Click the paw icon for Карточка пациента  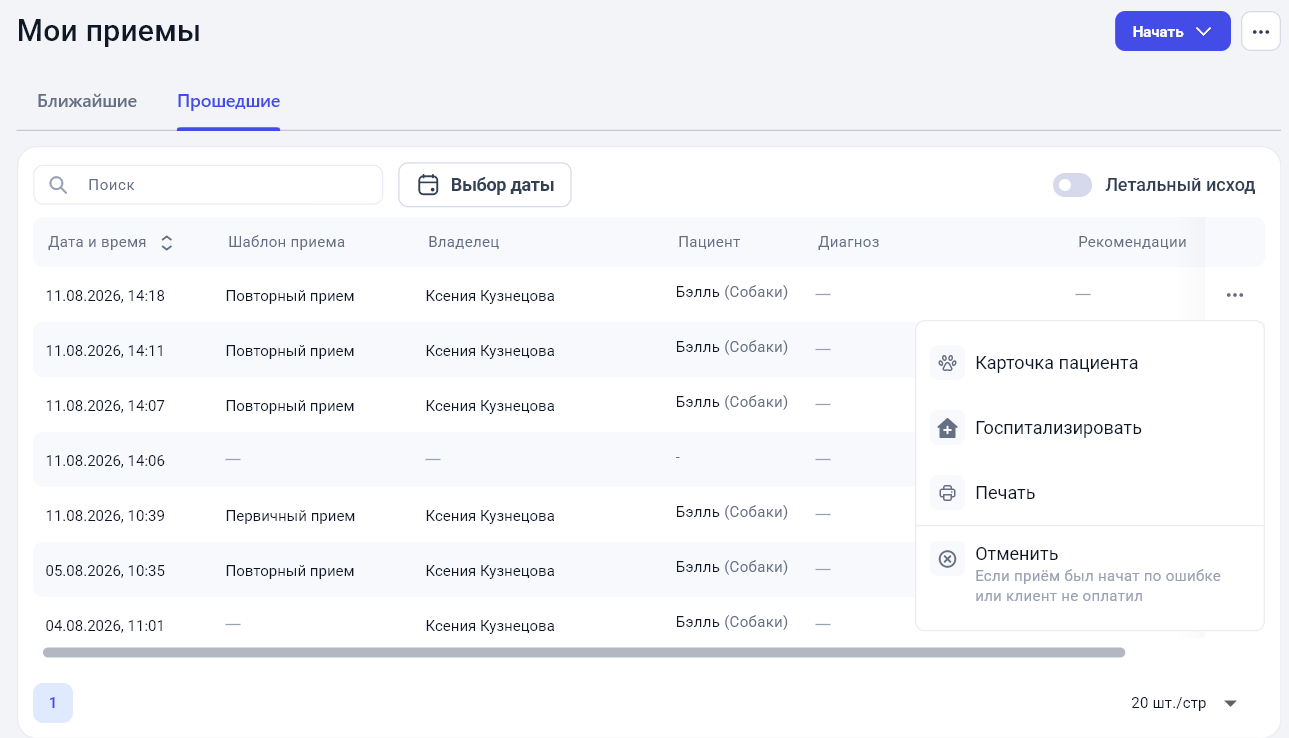(947, 363)
